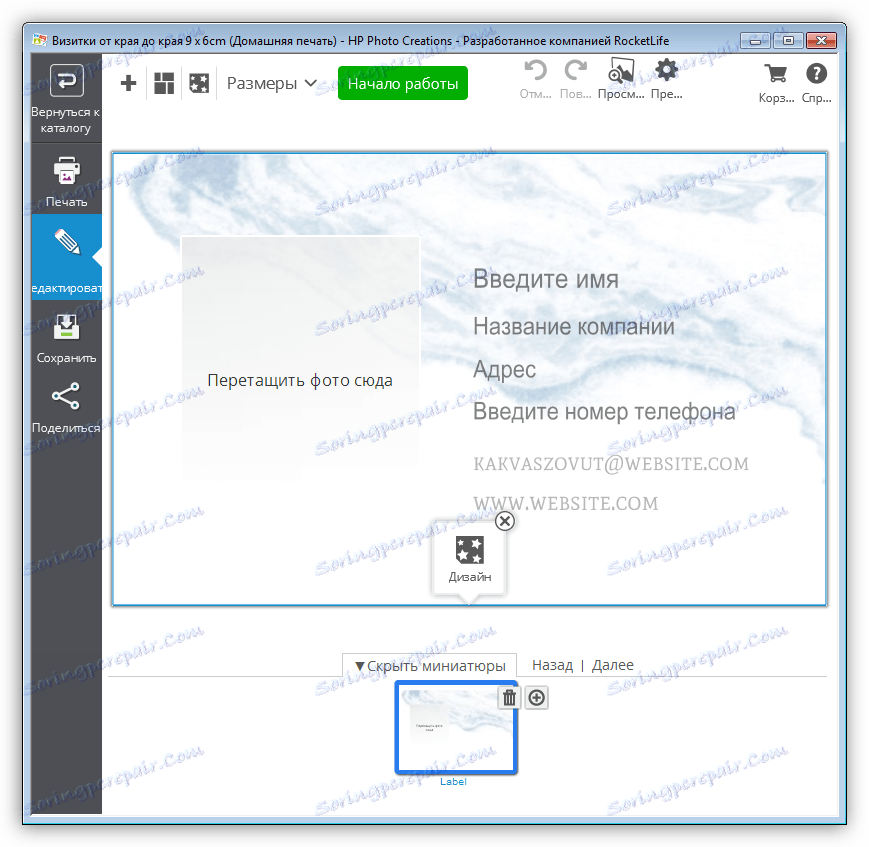Maximize the HP Photo Creations window

pyautogui.click(x=788, y=40)
